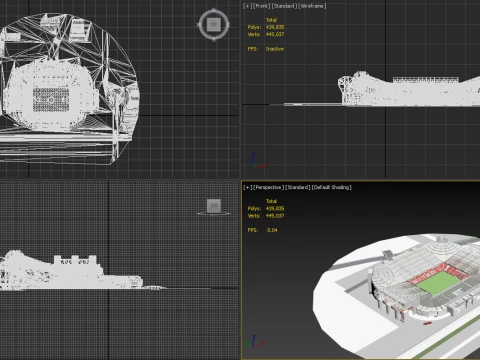Open the Perspective point-of-view label menu
The width and height of the screenshot is (480, 360).
point(269,187)
